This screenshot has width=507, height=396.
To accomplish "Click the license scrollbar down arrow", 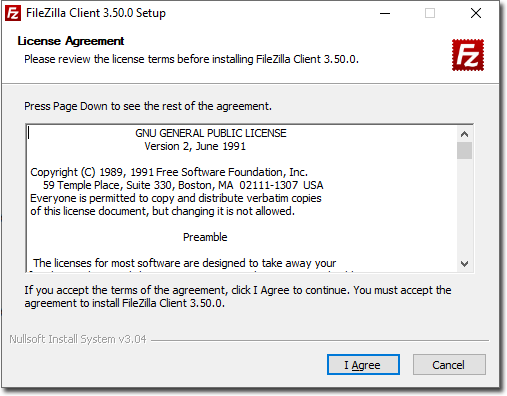I will (464, 264).
